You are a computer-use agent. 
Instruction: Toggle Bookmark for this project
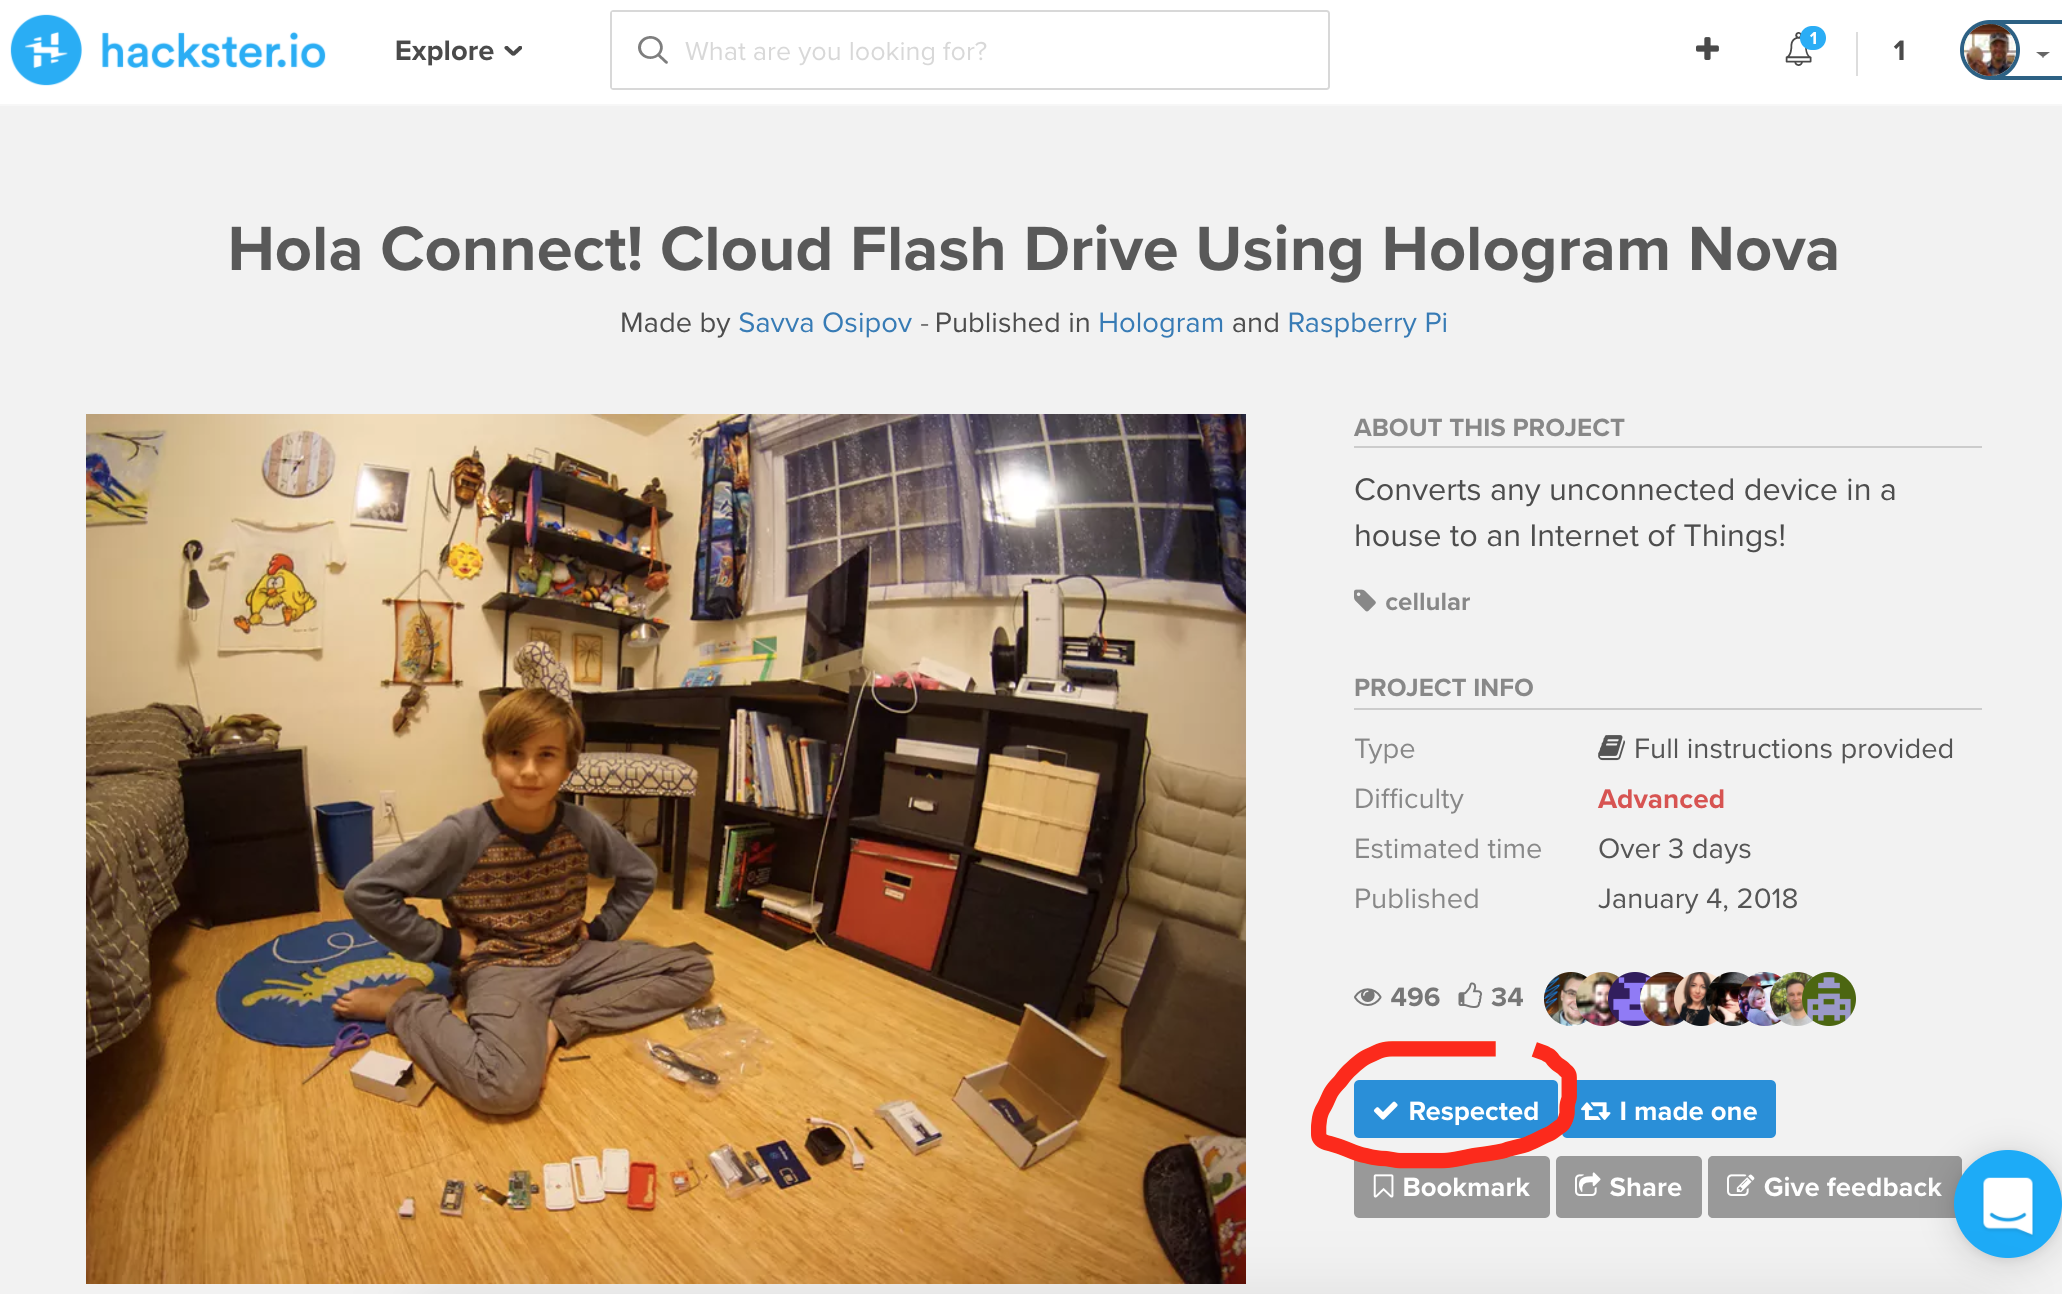1451,1187
